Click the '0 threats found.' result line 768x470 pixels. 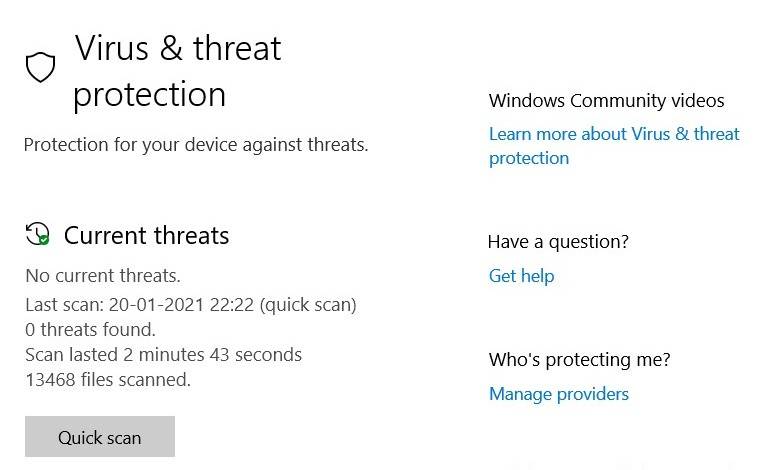click(x=90, y=329)
